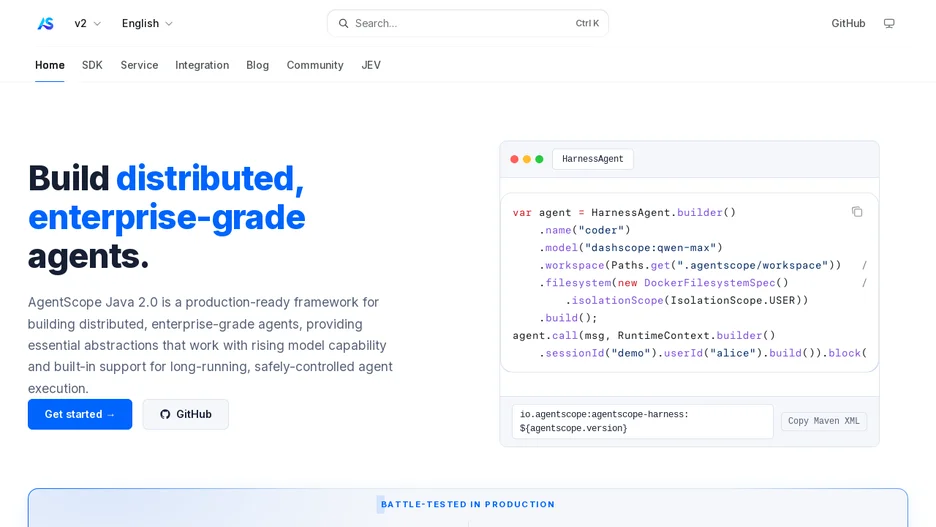Open the v2 version dropdown
936x527 pixels.
87,23
